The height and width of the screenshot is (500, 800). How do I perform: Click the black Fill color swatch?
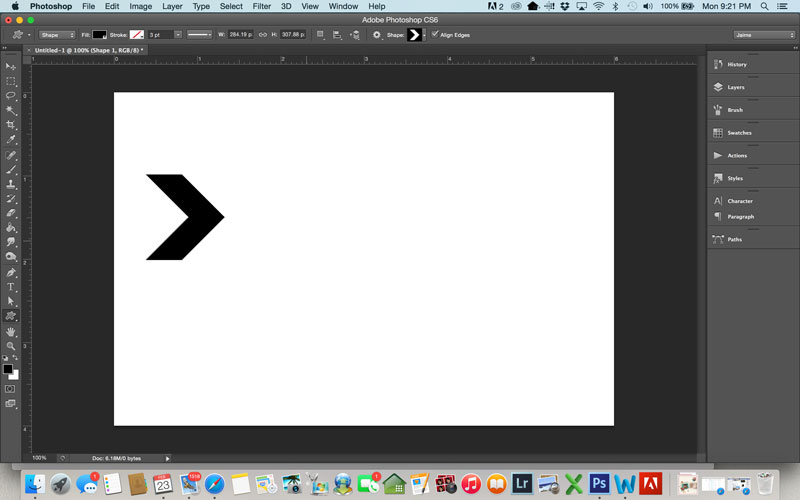pyautogui.click(x=100, y=35)
